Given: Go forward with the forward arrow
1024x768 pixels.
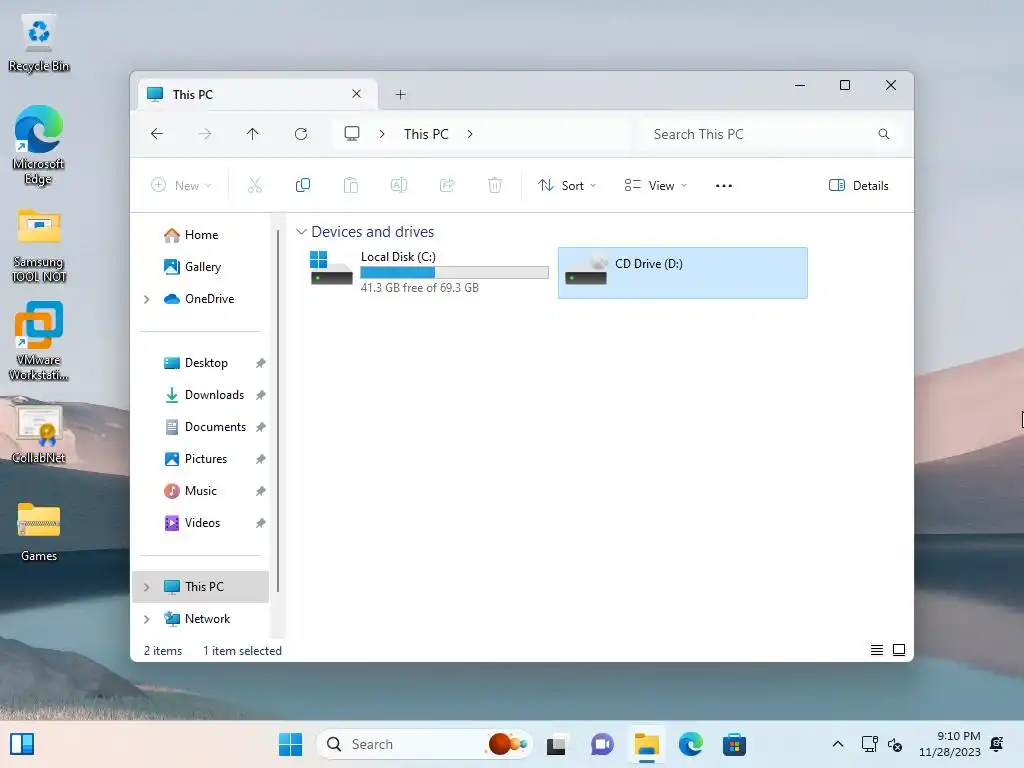Looking at the screenshot, I should 204,134.
